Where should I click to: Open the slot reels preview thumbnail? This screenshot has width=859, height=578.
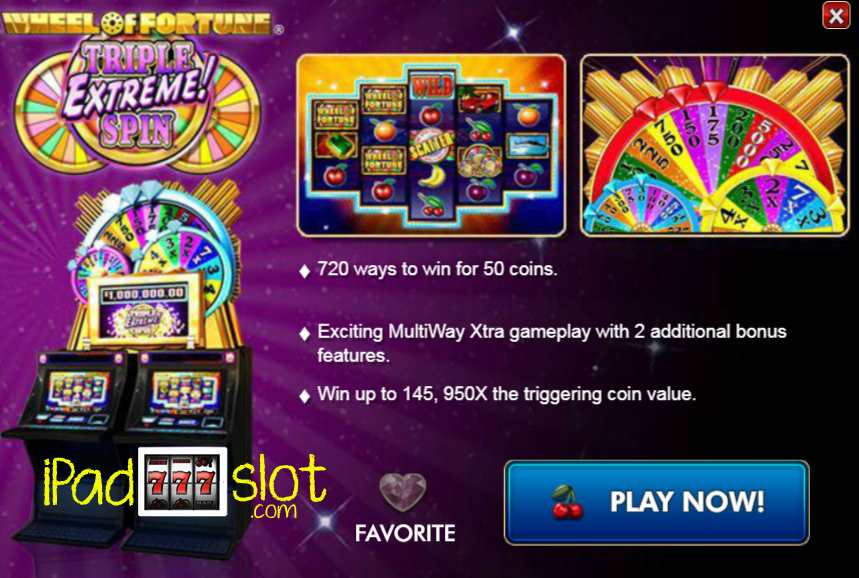click(431, 145)
